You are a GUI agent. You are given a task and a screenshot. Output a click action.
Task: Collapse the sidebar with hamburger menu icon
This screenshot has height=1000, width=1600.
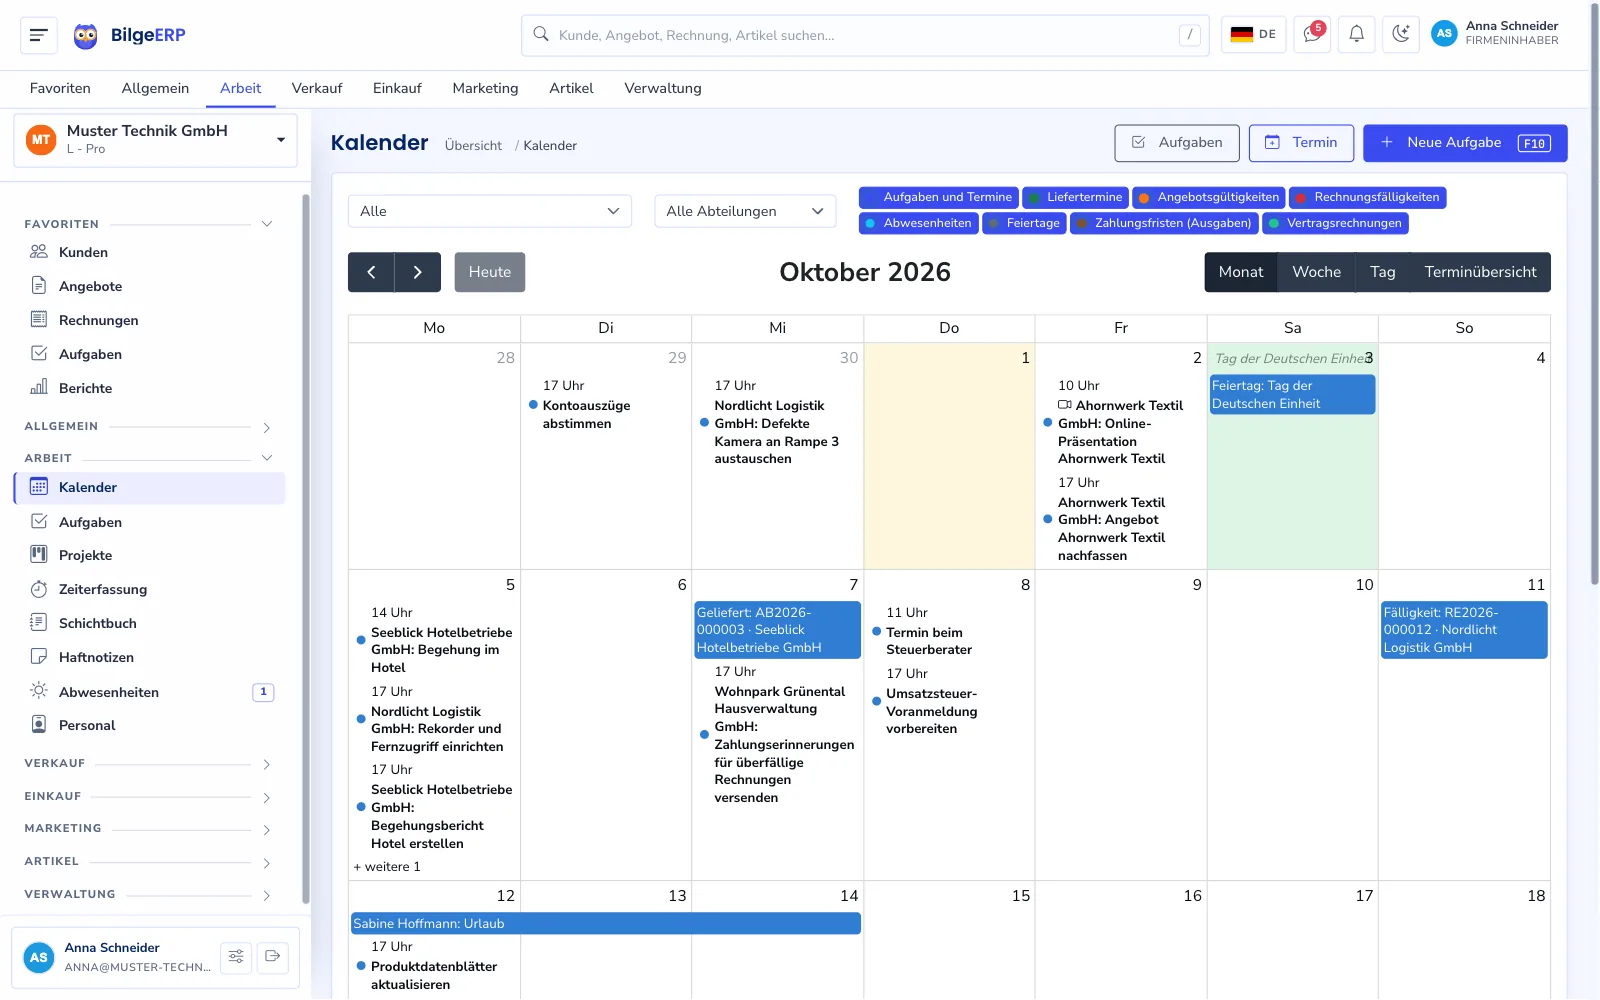tap(38, 35)
